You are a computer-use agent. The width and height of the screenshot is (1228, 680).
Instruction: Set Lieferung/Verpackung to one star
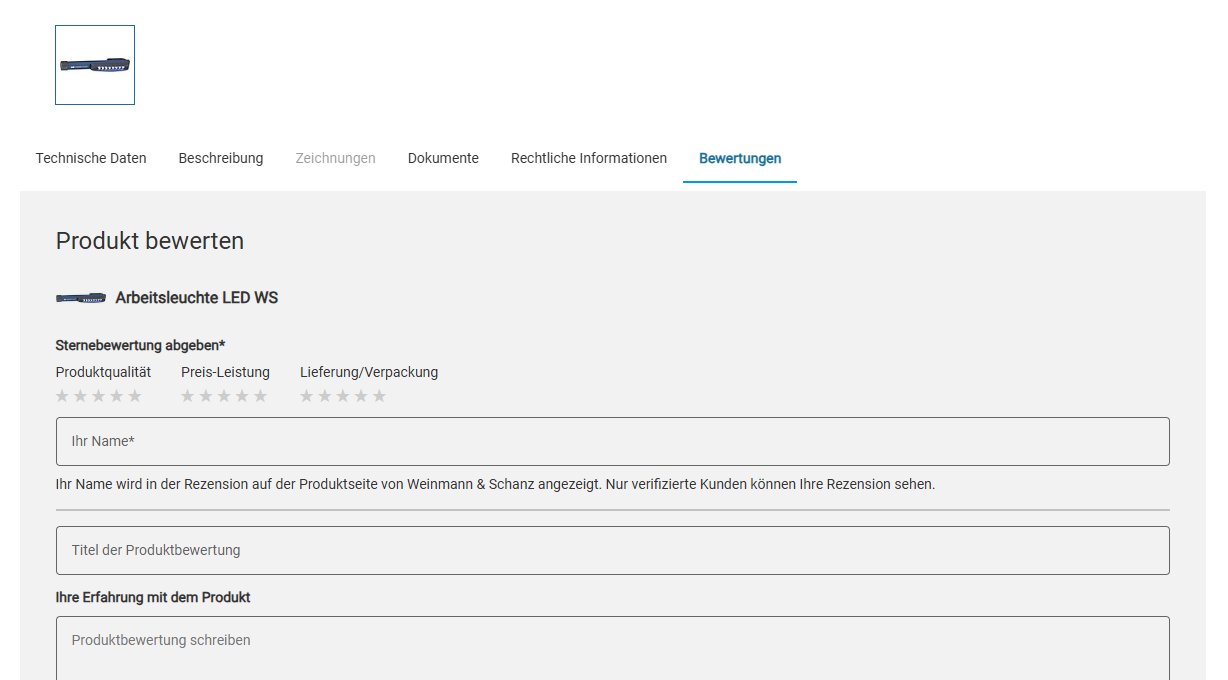[307, 396]
